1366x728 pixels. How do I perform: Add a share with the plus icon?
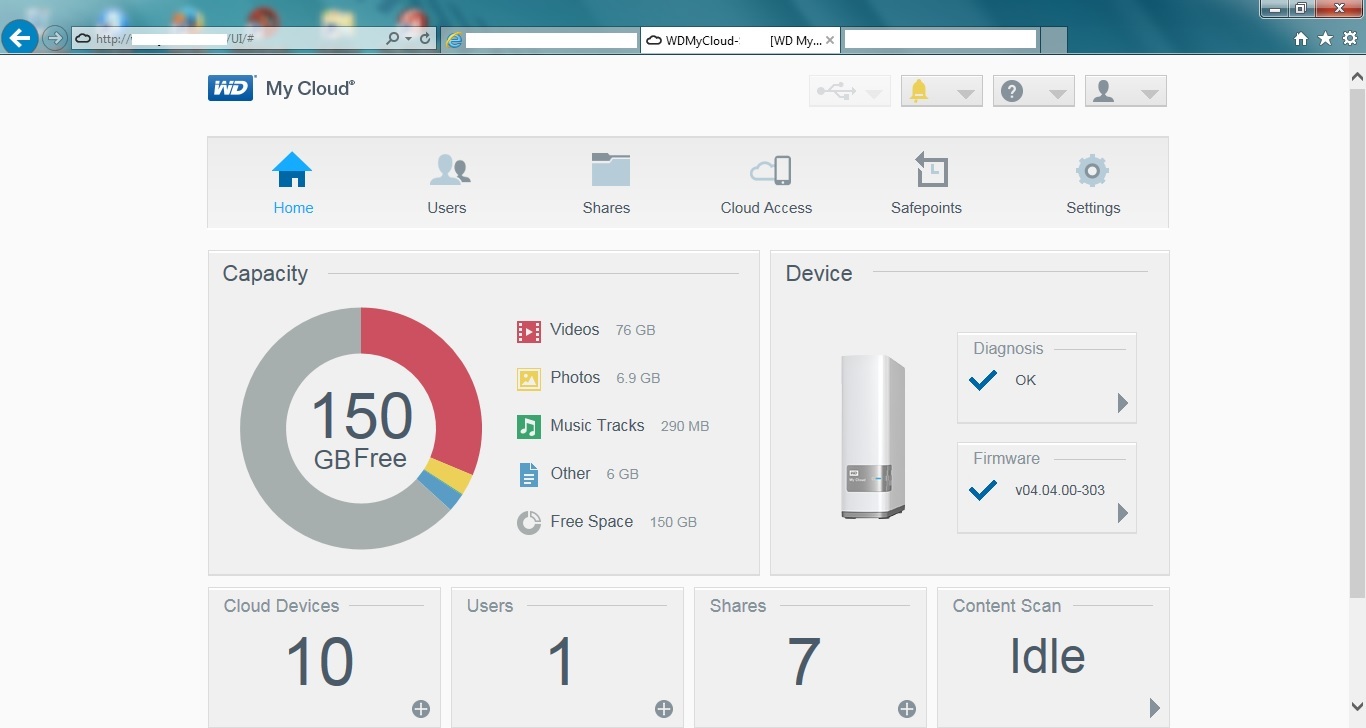907,709
